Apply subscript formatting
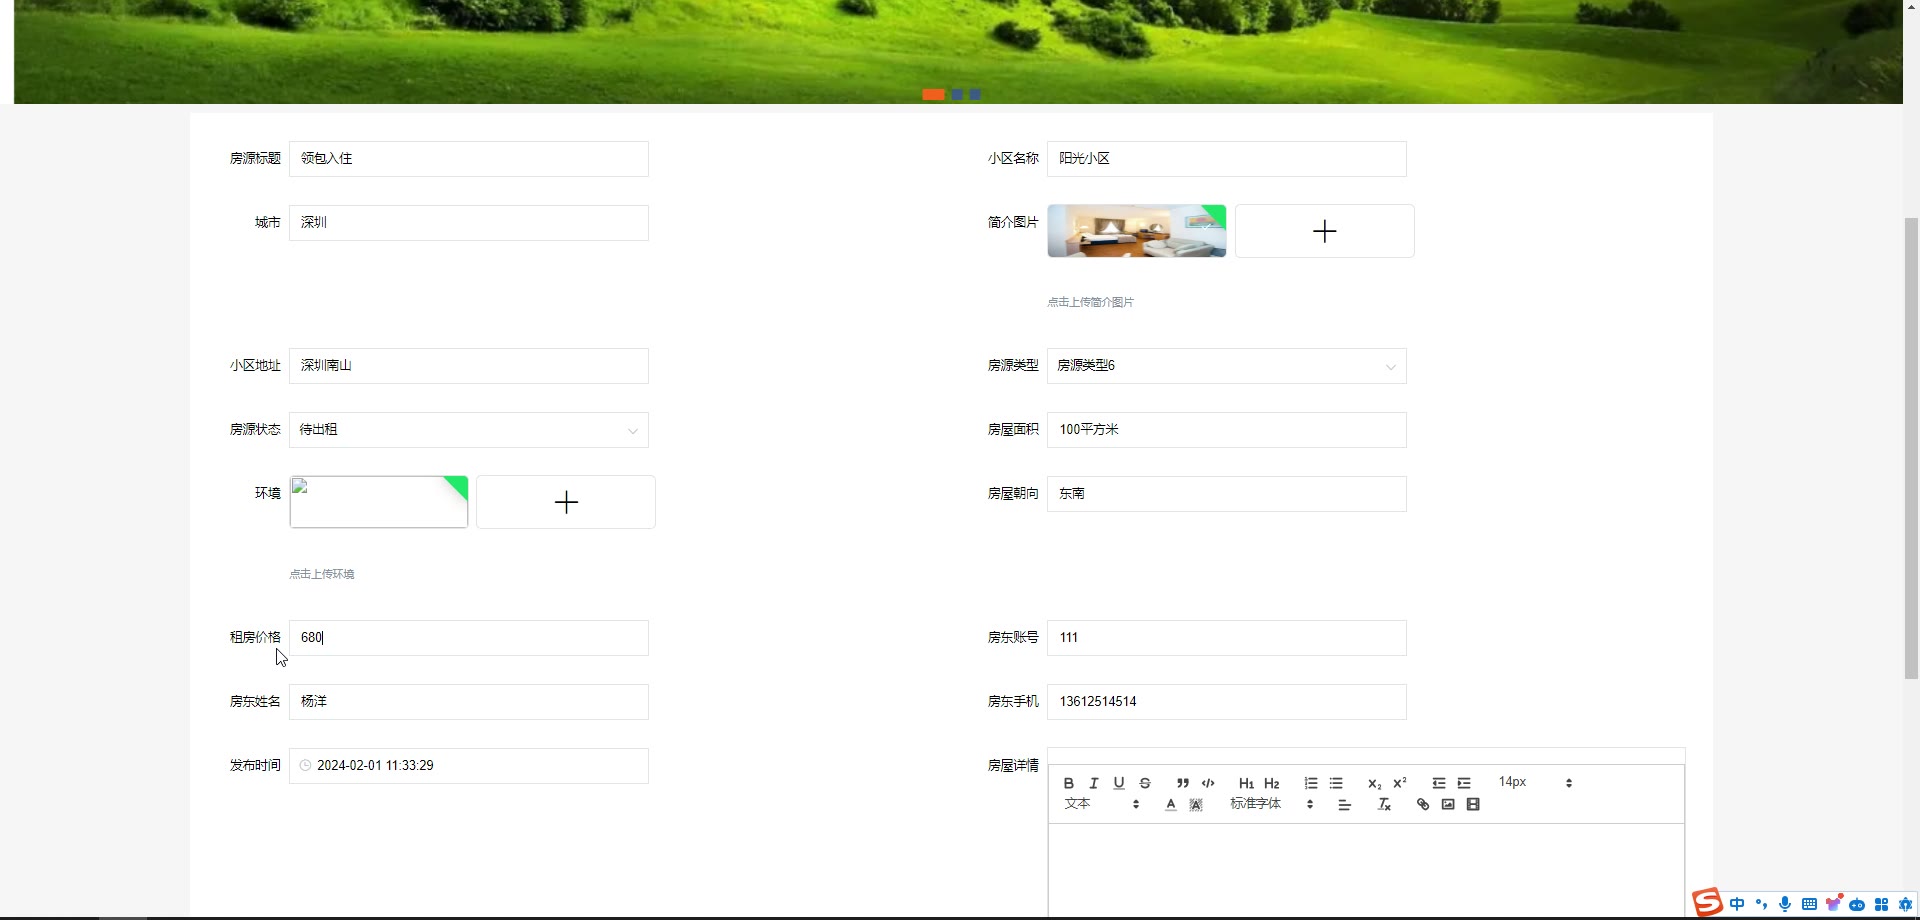This screenshot has height=920, width=1920. point(1374,783)
